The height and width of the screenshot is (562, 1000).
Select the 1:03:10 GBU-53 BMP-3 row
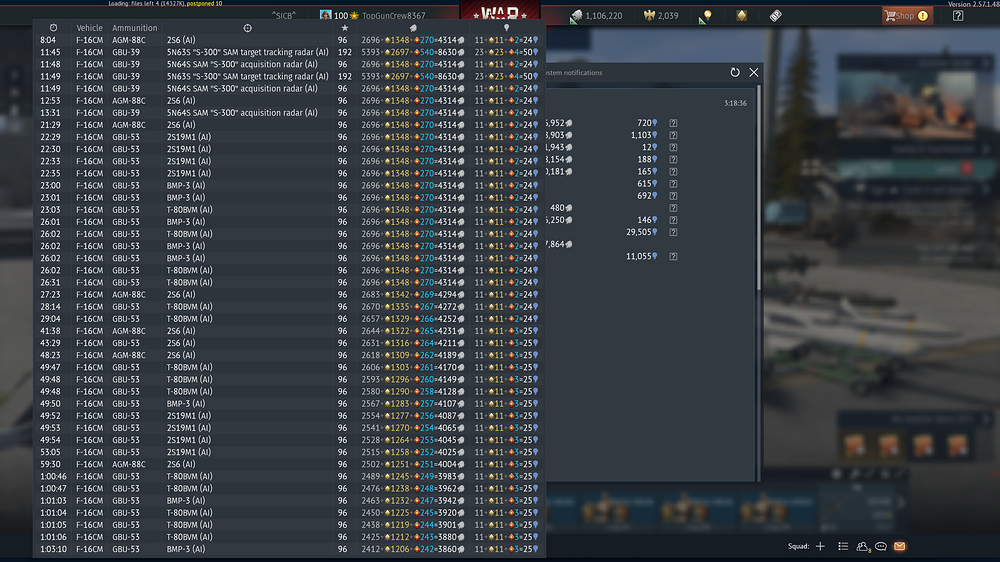point(290,549)
